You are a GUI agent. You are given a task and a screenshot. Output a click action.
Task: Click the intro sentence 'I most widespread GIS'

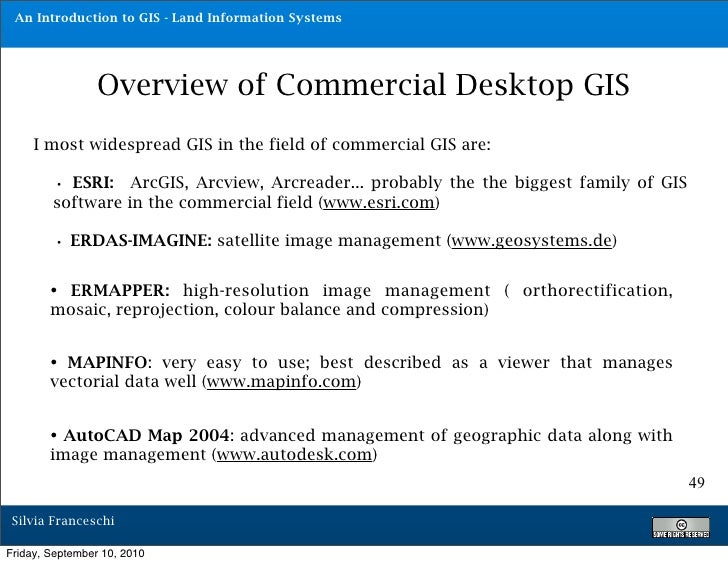pos(123,144)
